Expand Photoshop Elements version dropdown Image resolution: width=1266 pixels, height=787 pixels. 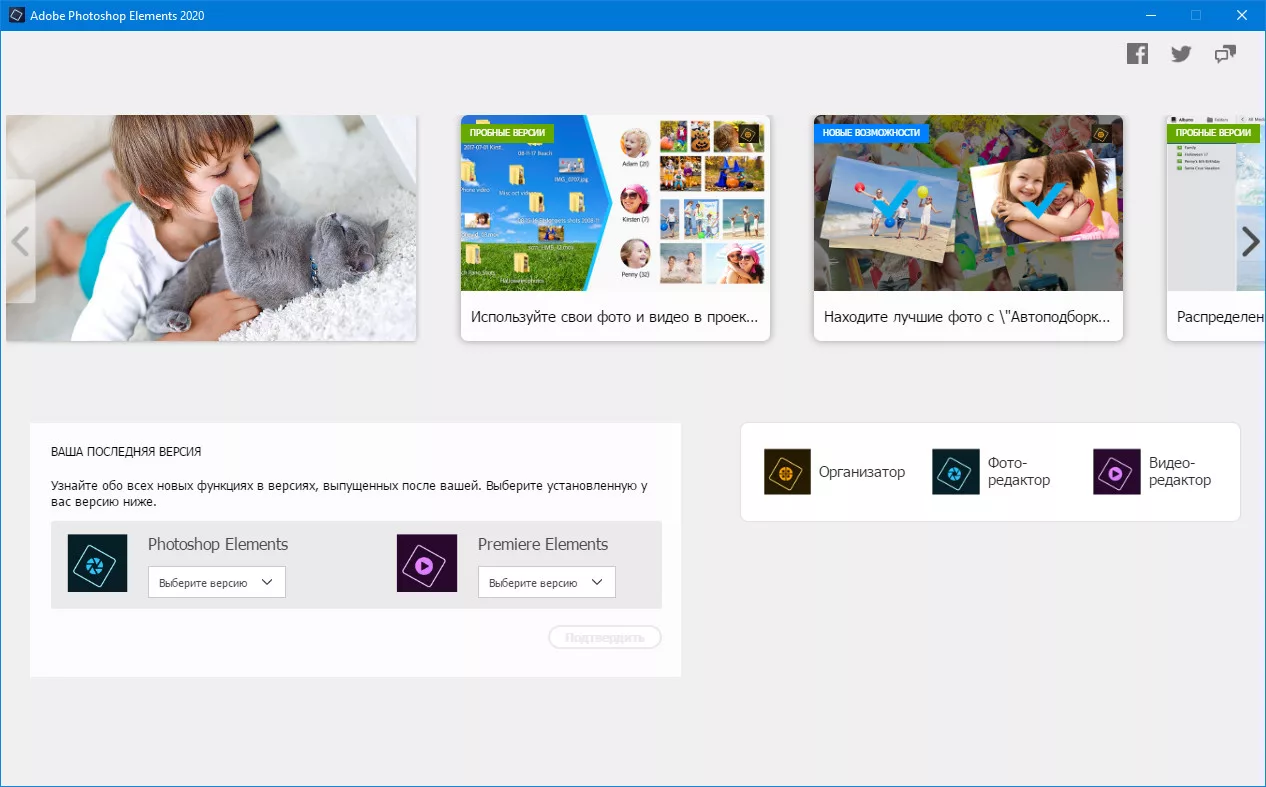pos(217,582)
